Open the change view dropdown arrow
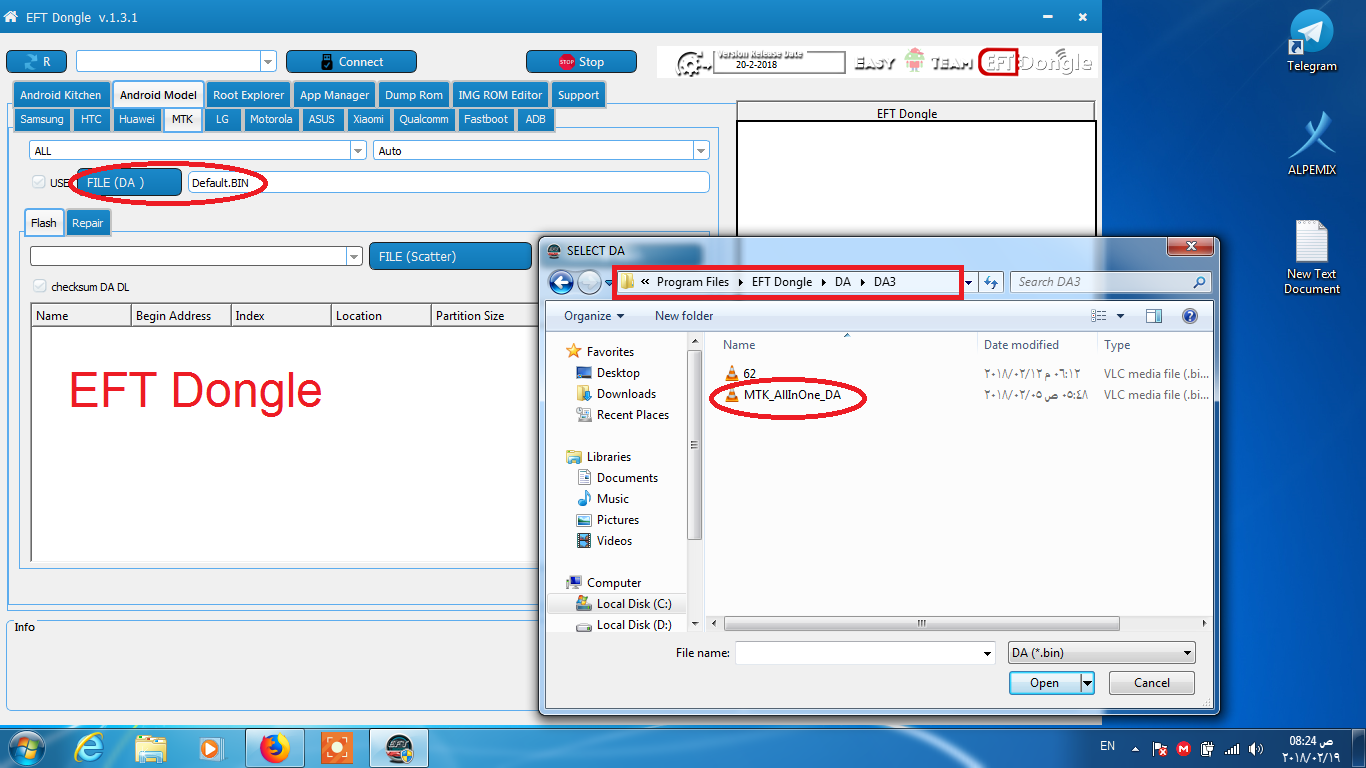Viewport: 1366px width, 768px height. tap(1120, 316)
